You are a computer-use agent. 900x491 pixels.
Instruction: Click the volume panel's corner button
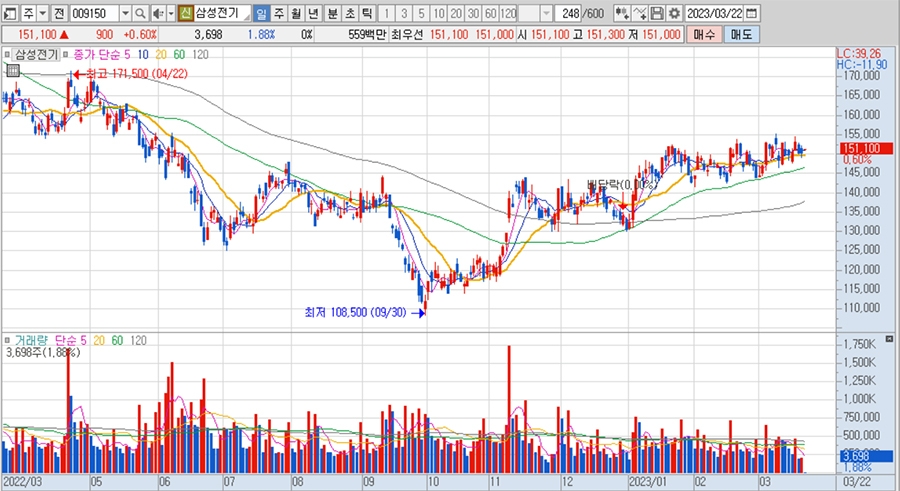click(889, 338)
